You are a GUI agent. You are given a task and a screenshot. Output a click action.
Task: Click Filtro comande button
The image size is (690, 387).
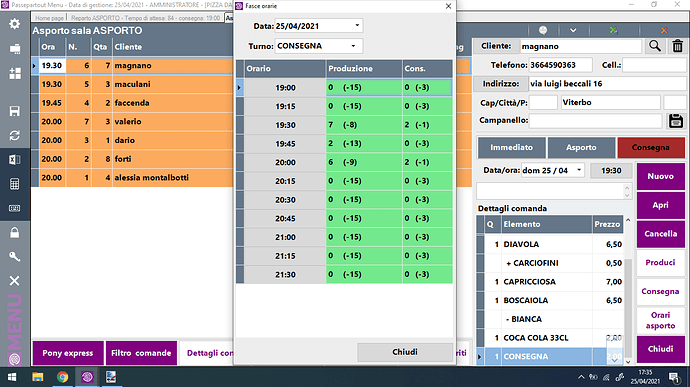point(141,353)
